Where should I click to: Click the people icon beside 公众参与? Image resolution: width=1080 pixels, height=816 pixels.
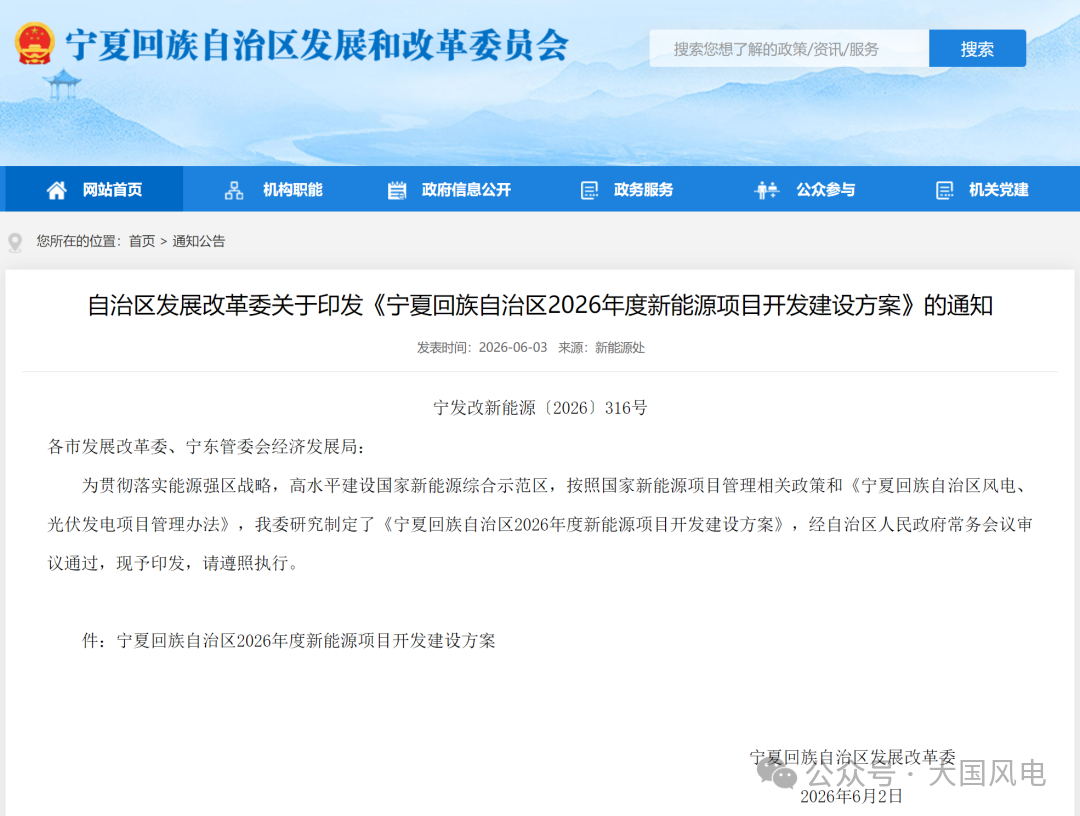(767, 190)
